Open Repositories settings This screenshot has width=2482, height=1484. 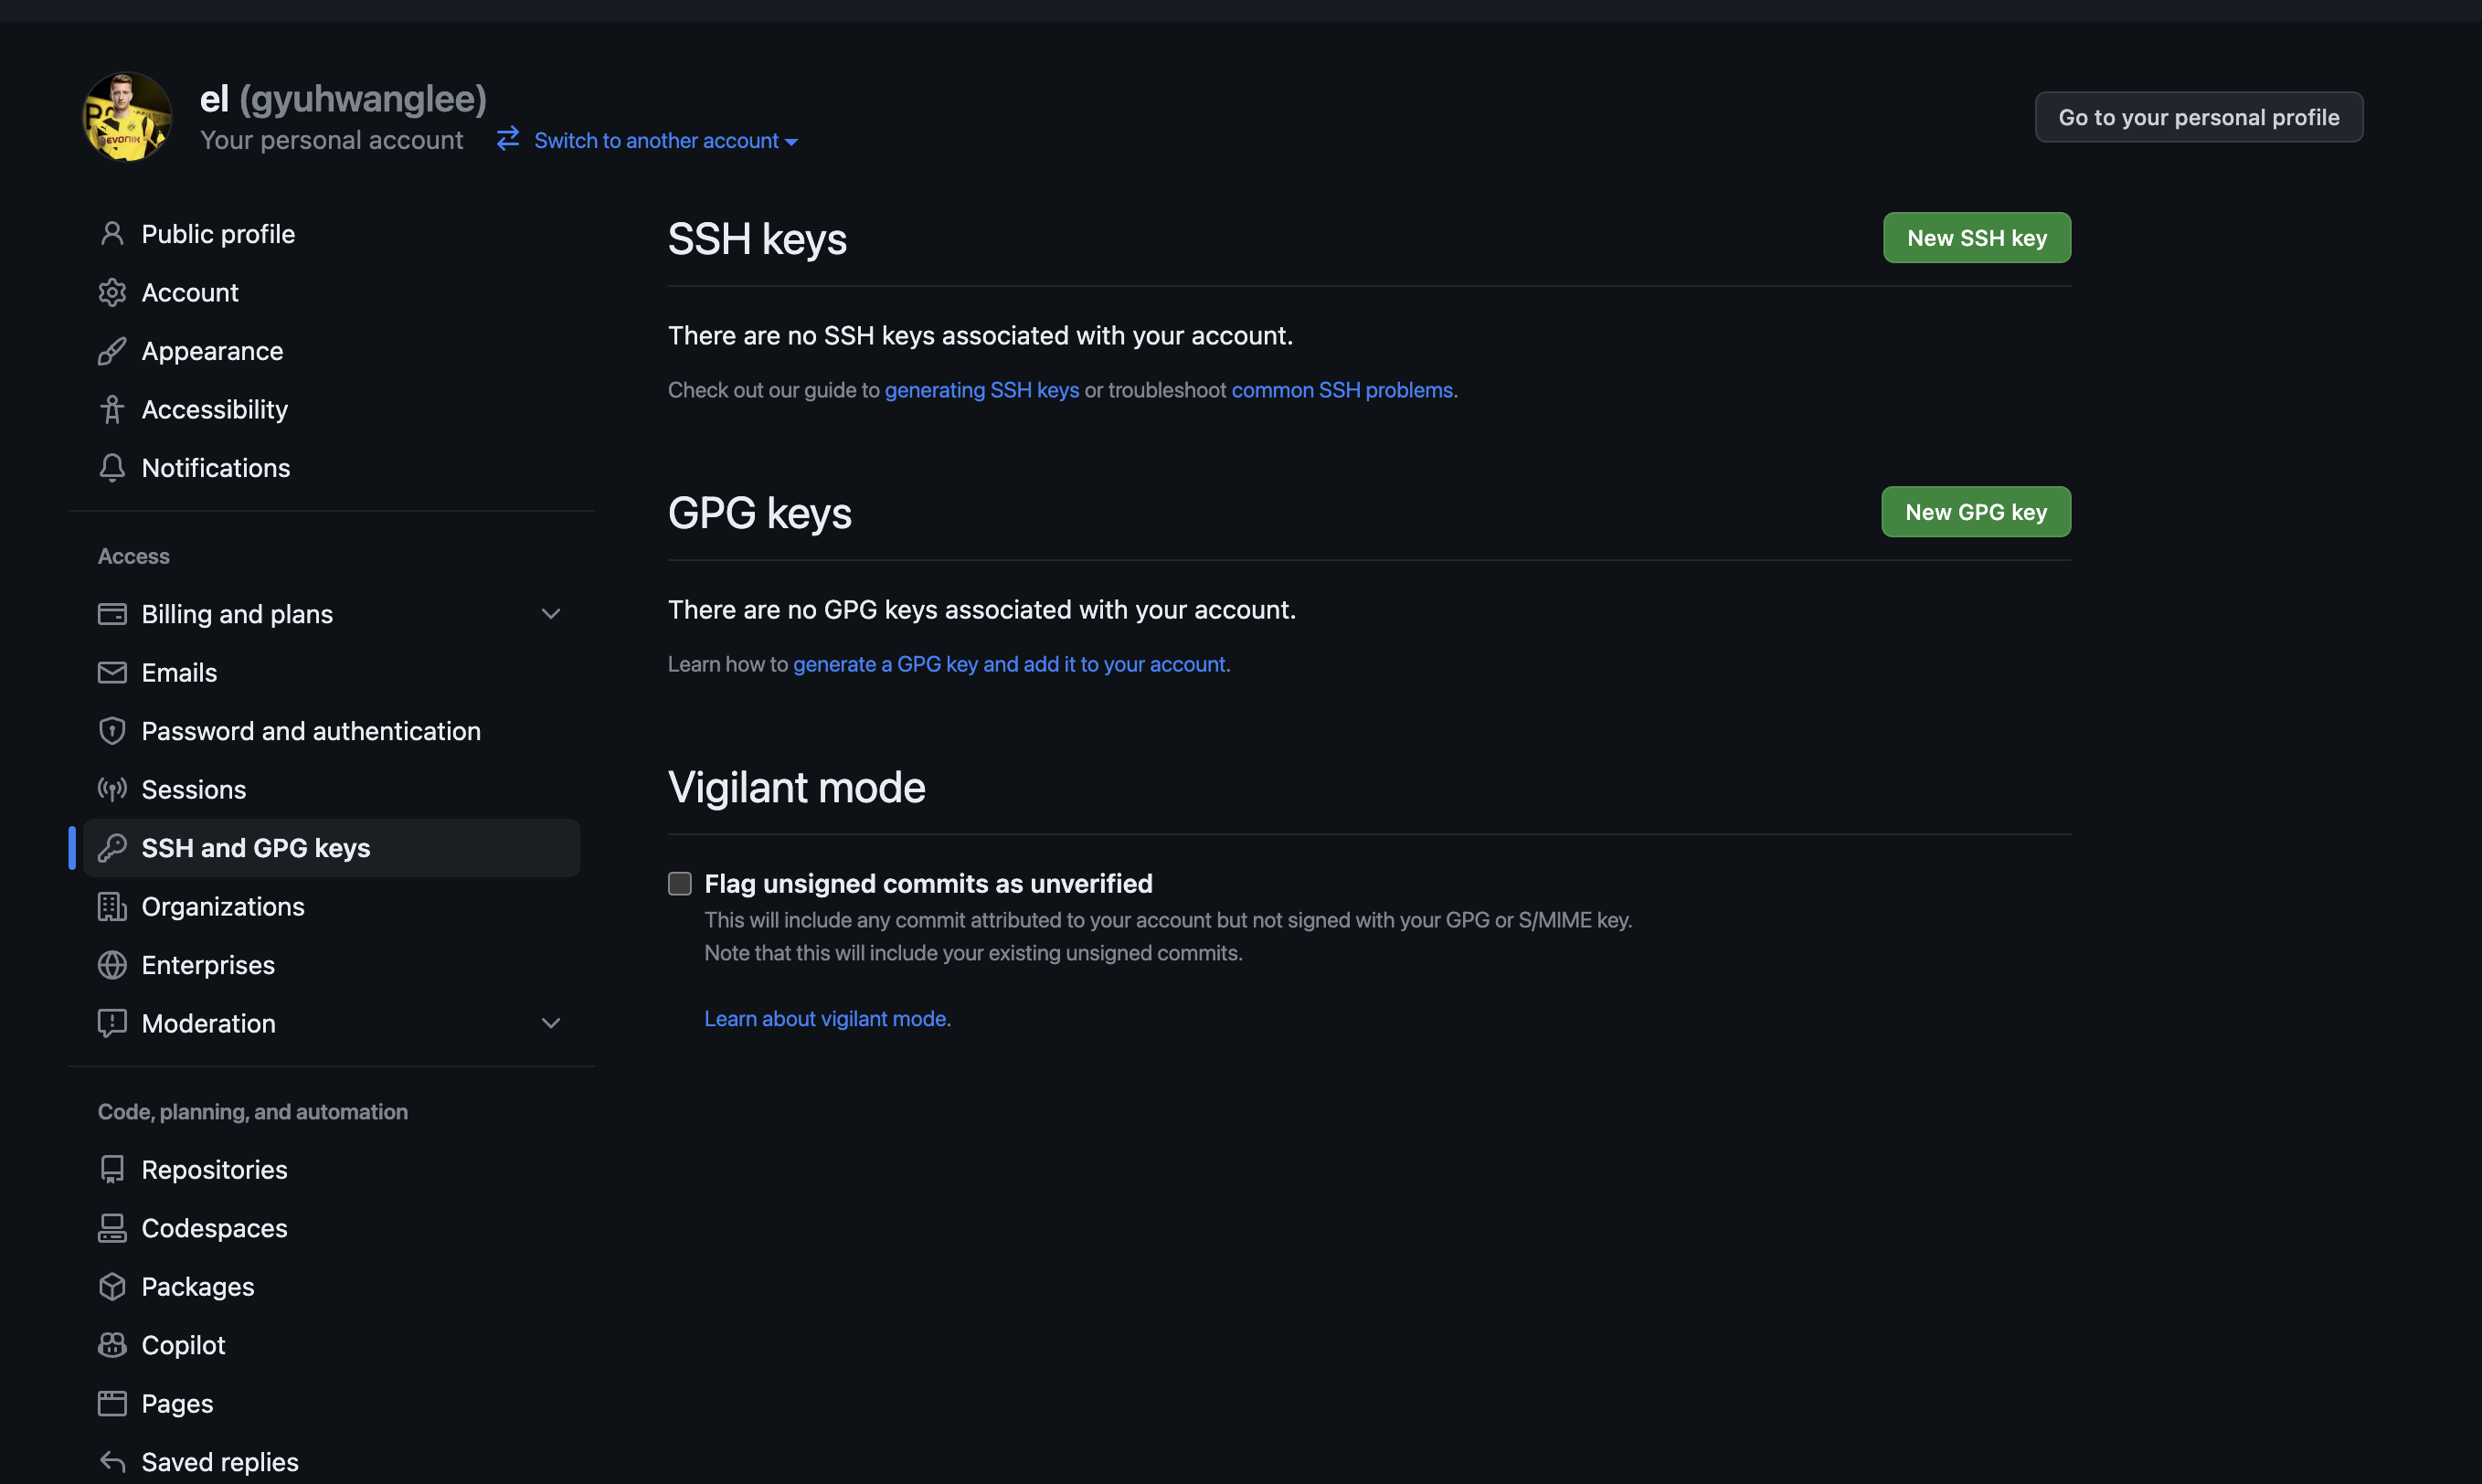point(332,1170)
